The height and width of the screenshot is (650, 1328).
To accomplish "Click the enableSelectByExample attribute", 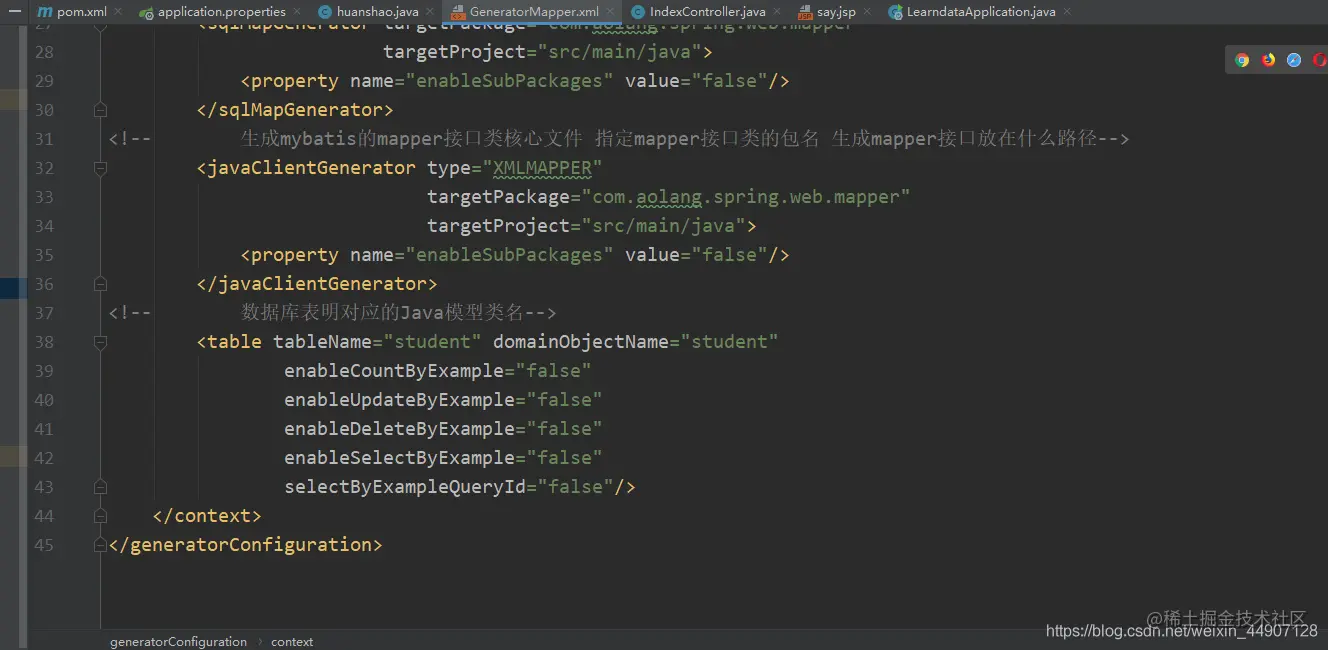I will click(400, 458).
